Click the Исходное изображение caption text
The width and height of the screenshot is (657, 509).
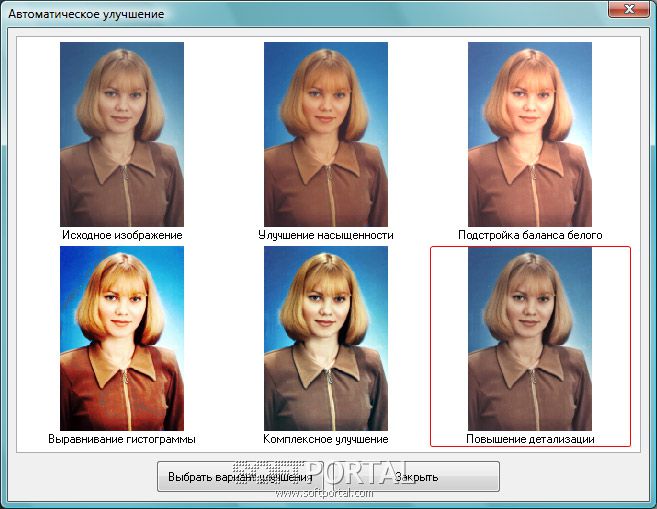coord(122,235)
